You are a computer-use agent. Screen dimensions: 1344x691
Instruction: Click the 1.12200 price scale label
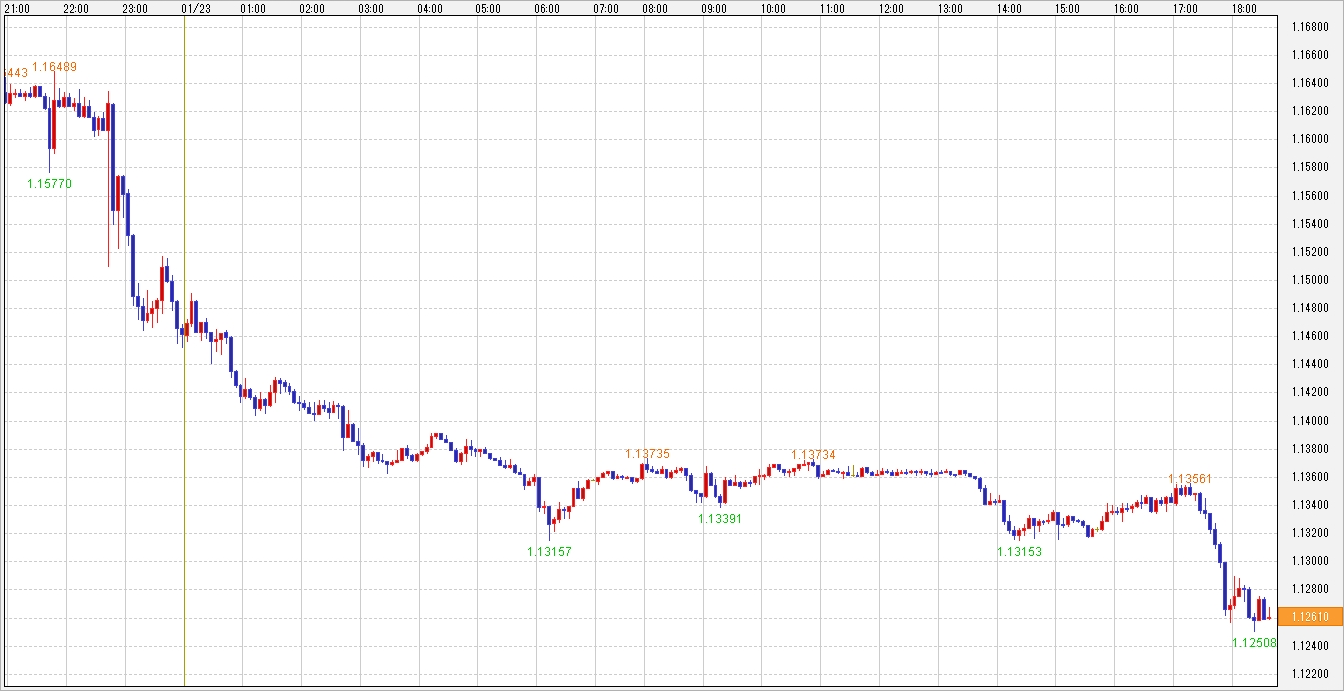point(1309,674)
